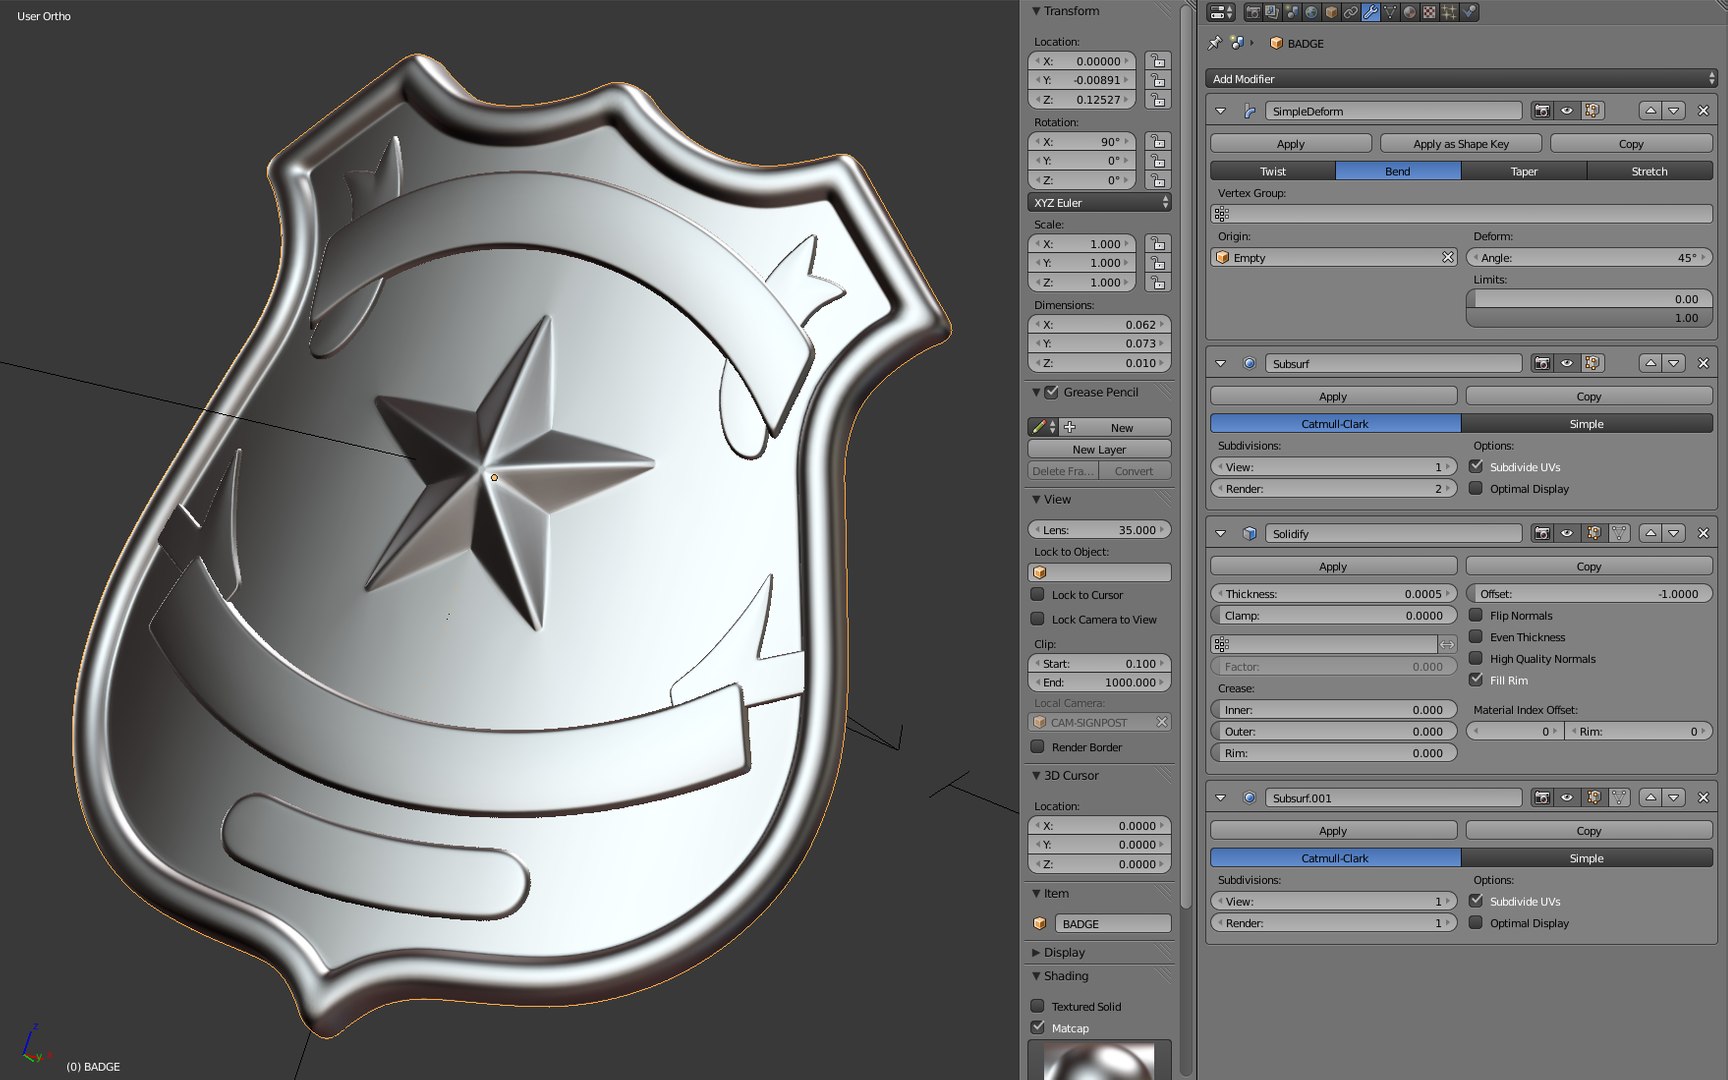Image resolution: width=1728 pixels, height=1080 pixels.
Task: Adjust the SimpleDeform Angle slider
Action: (1589, 257)
